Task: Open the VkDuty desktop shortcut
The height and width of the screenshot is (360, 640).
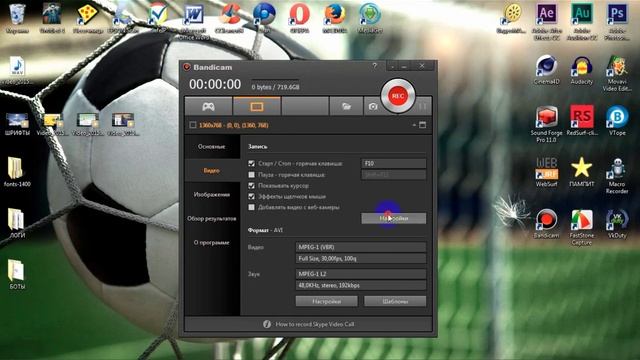Action: tap(617, 224)
